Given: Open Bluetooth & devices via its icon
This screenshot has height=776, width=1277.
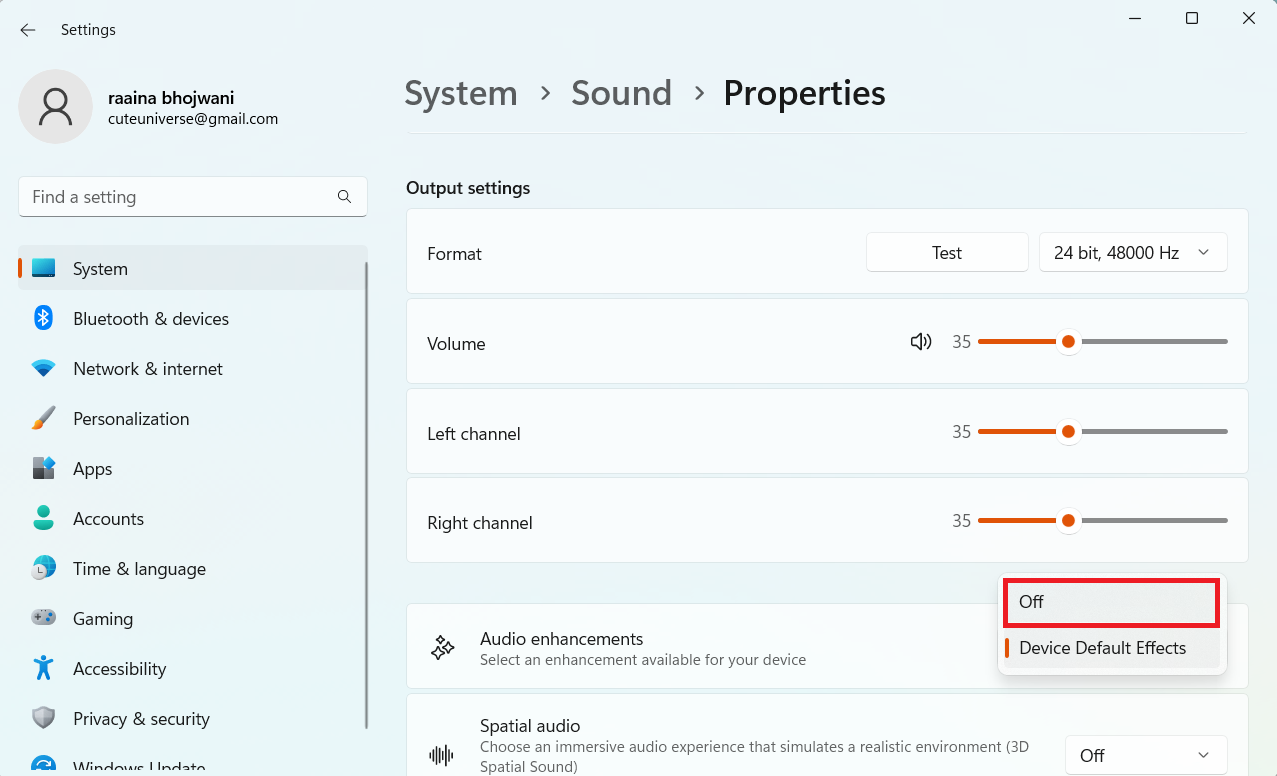Looking at the screenshot, I should point(43,319).
